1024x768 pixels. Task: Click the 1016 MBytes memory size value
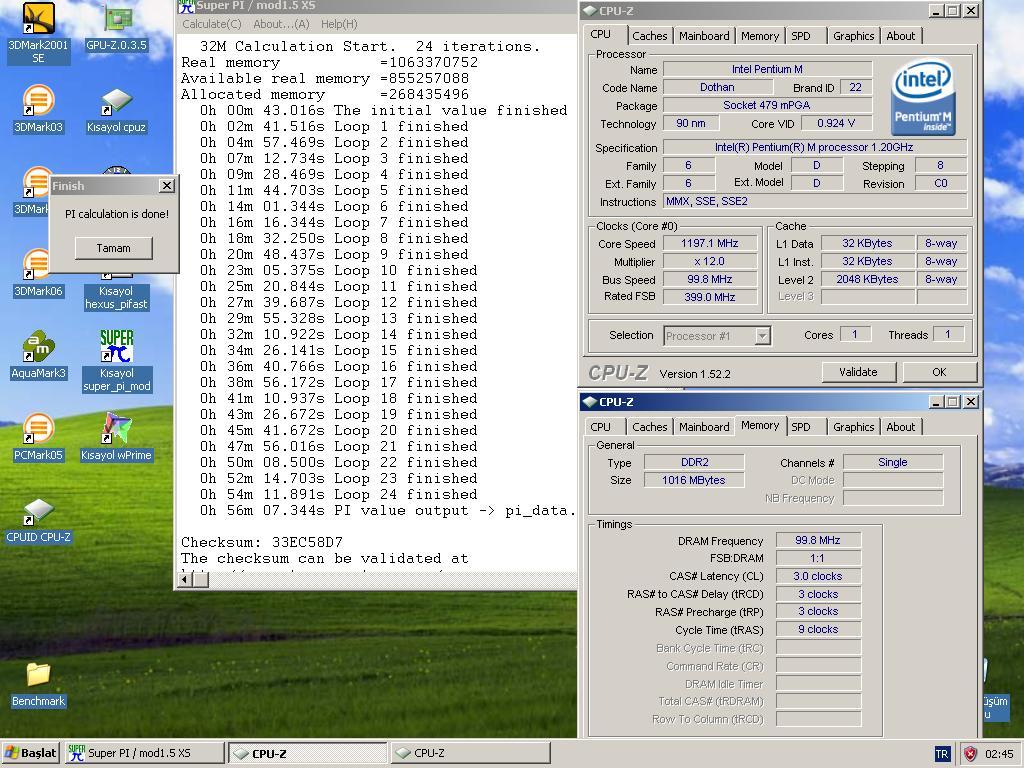pyautogui.click(x=694, y=480)
